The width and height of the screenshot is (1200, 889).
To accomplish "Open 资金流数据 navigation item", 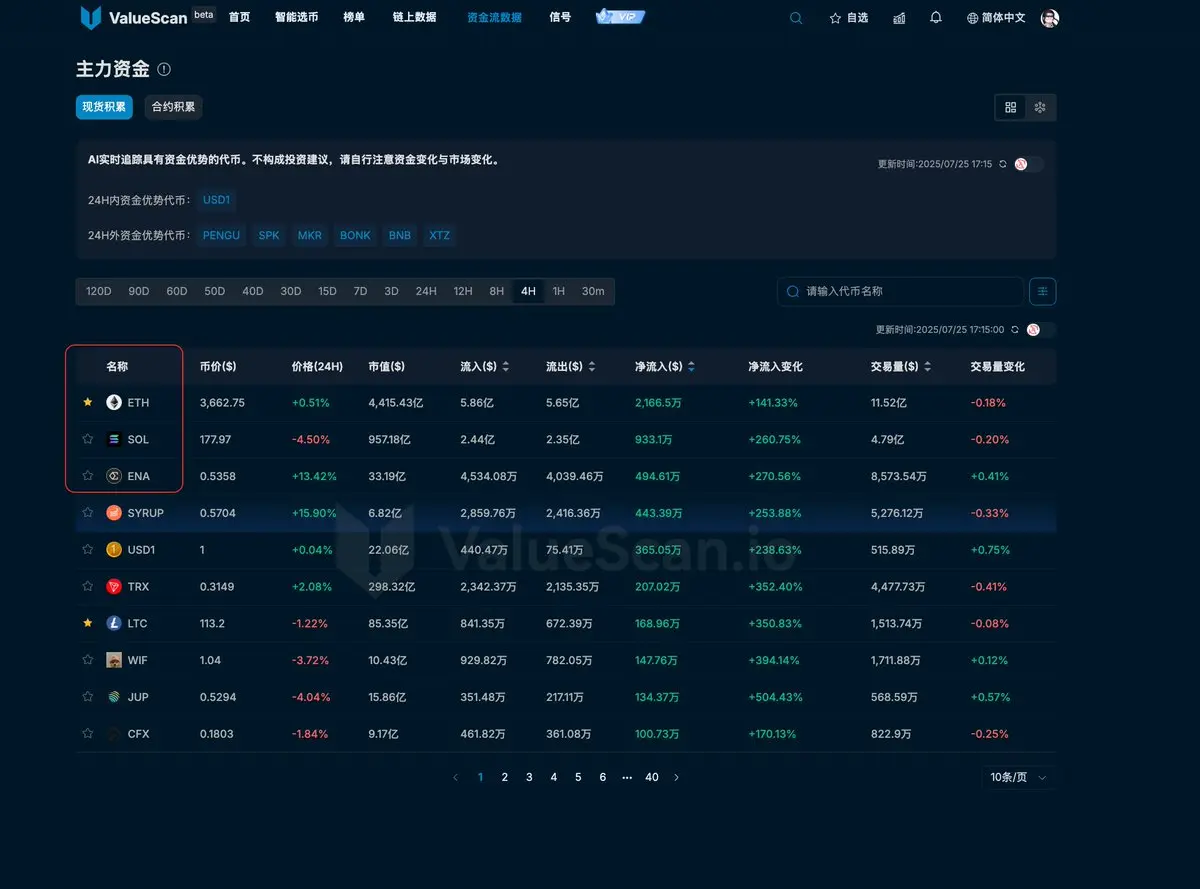I will click(494, 17).
